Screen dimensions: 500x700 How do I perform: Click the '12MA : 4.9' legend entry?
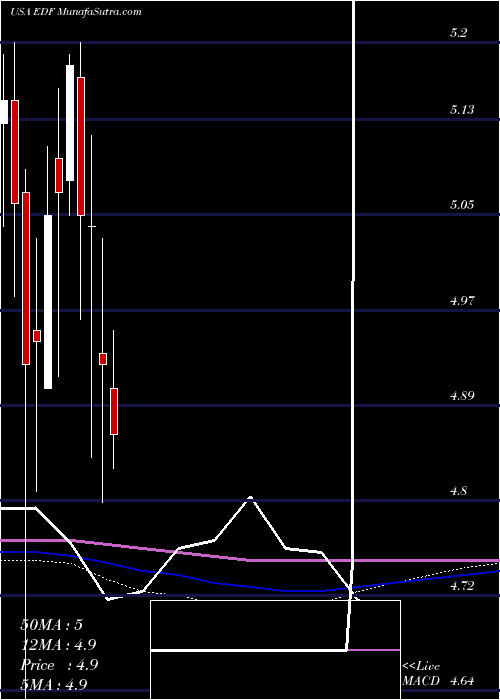click(x=59, y=645)
